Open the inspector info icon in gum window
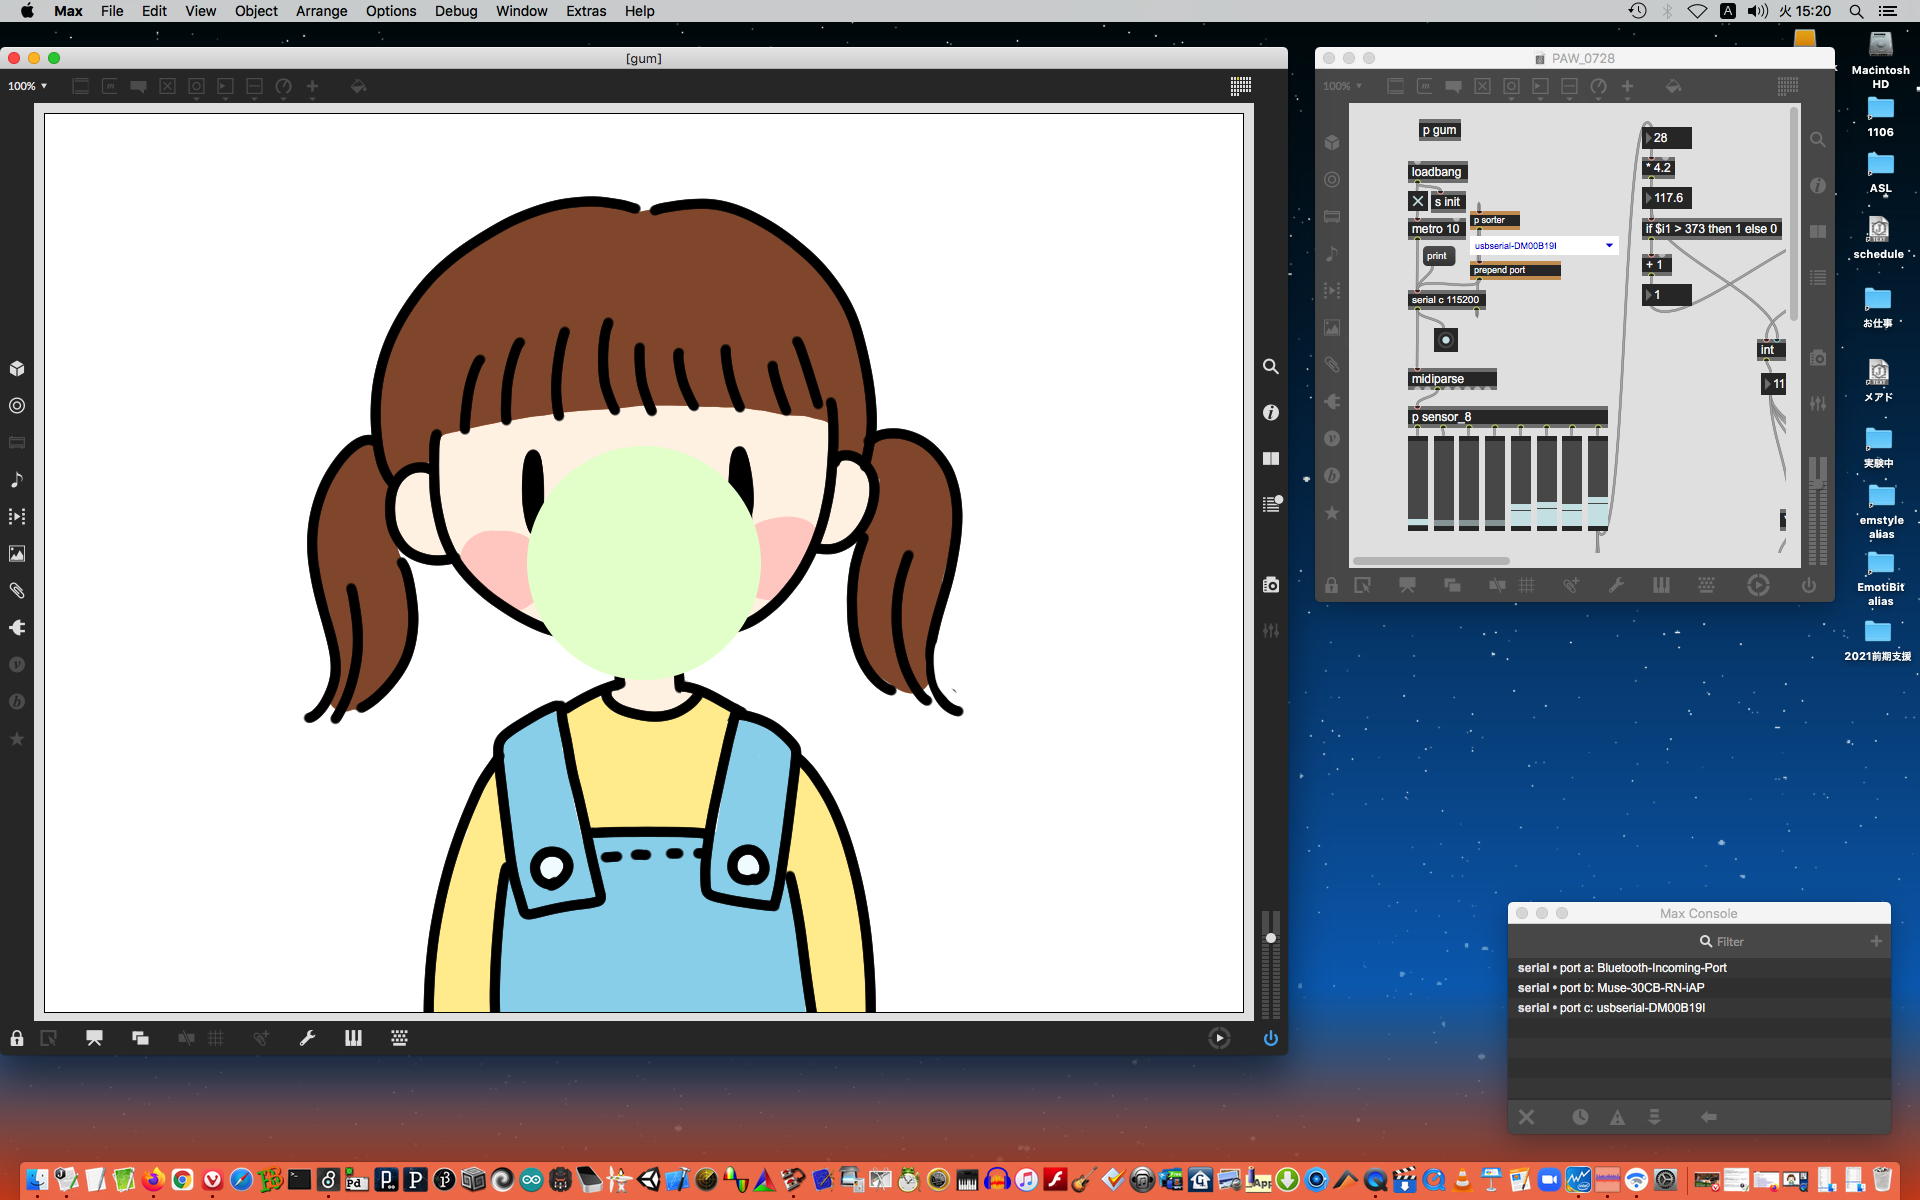The image size is (1920, 1200). [1271, 413]
